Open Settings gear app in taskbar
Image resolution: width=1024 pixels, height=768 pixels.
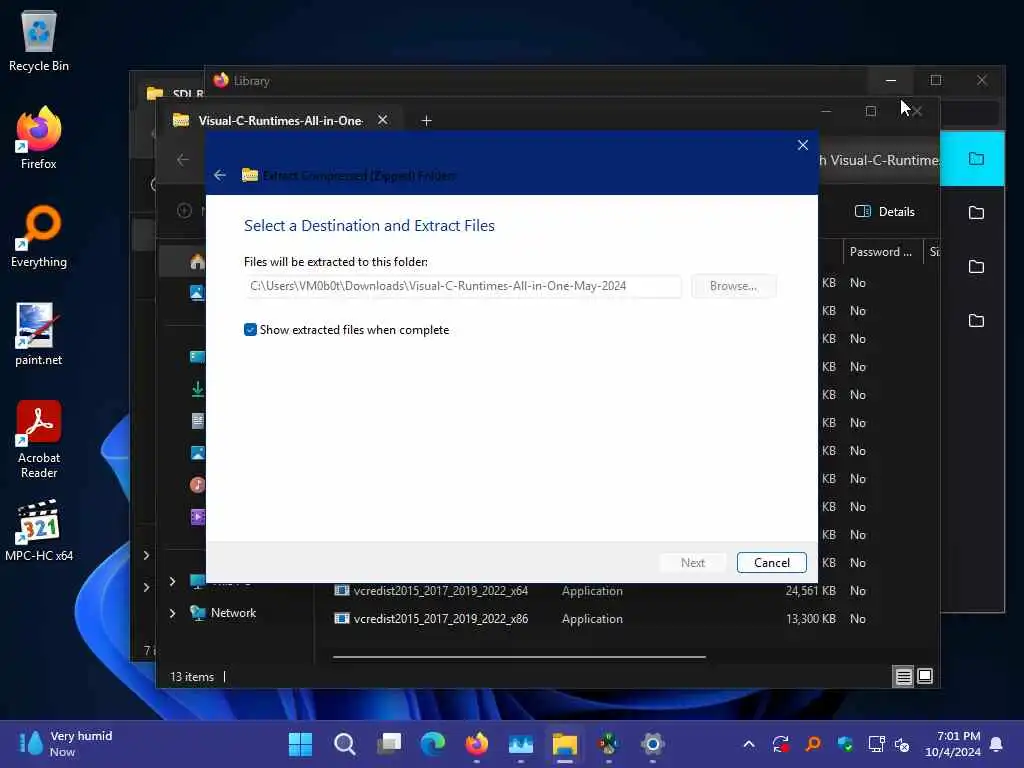(x=652, y=744)
